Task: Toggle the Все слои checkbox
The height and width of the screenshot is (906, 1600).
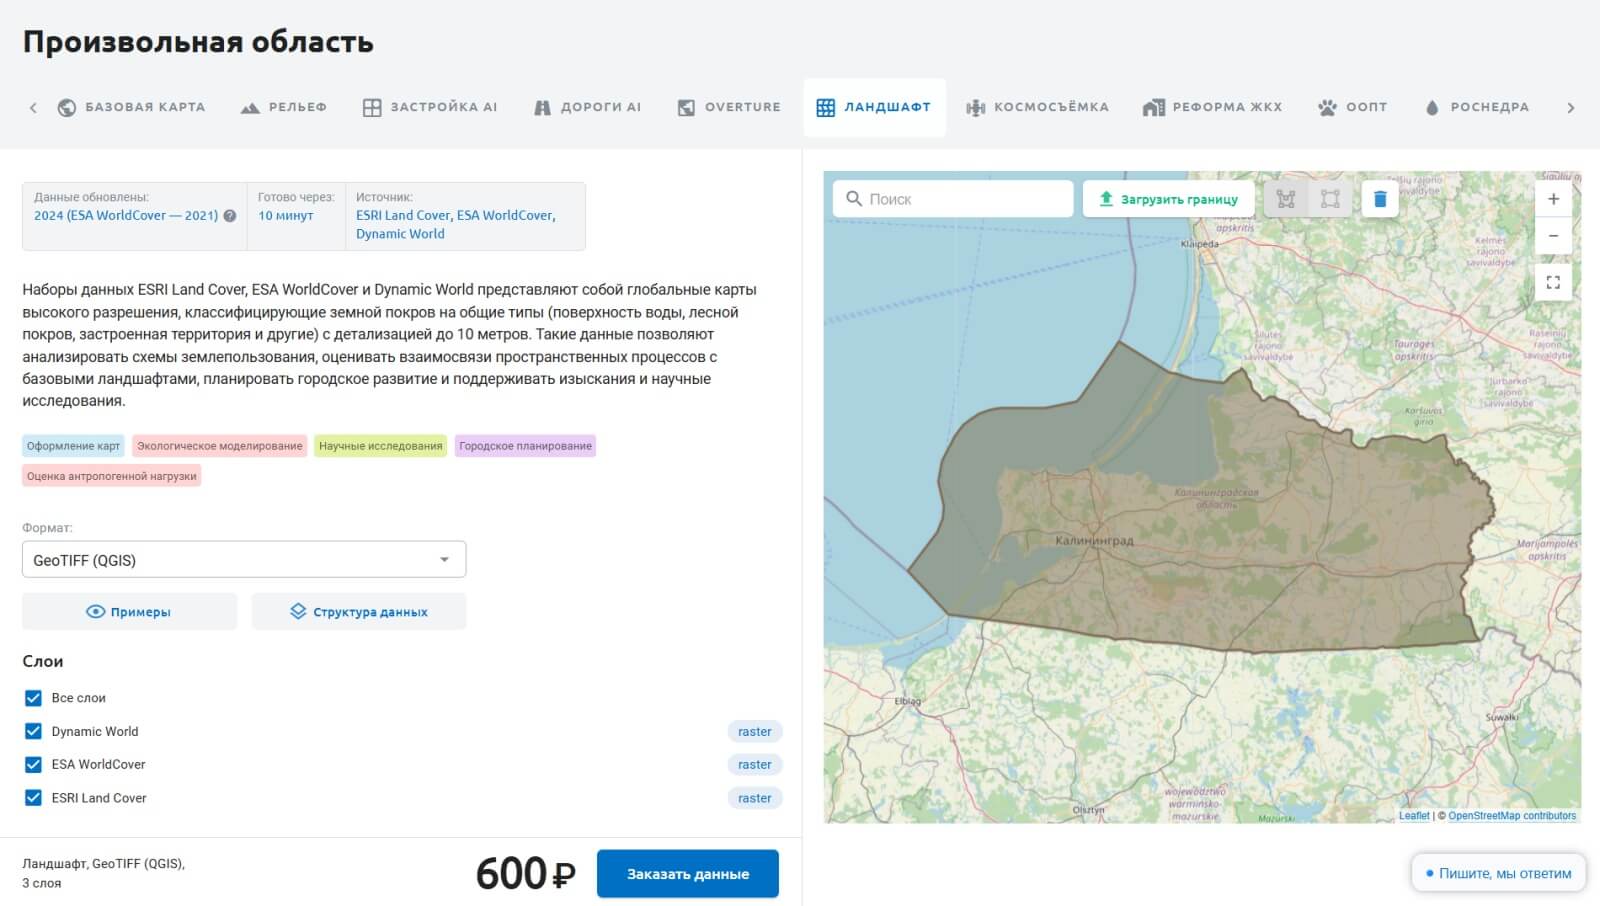Action: click(33, 698)
